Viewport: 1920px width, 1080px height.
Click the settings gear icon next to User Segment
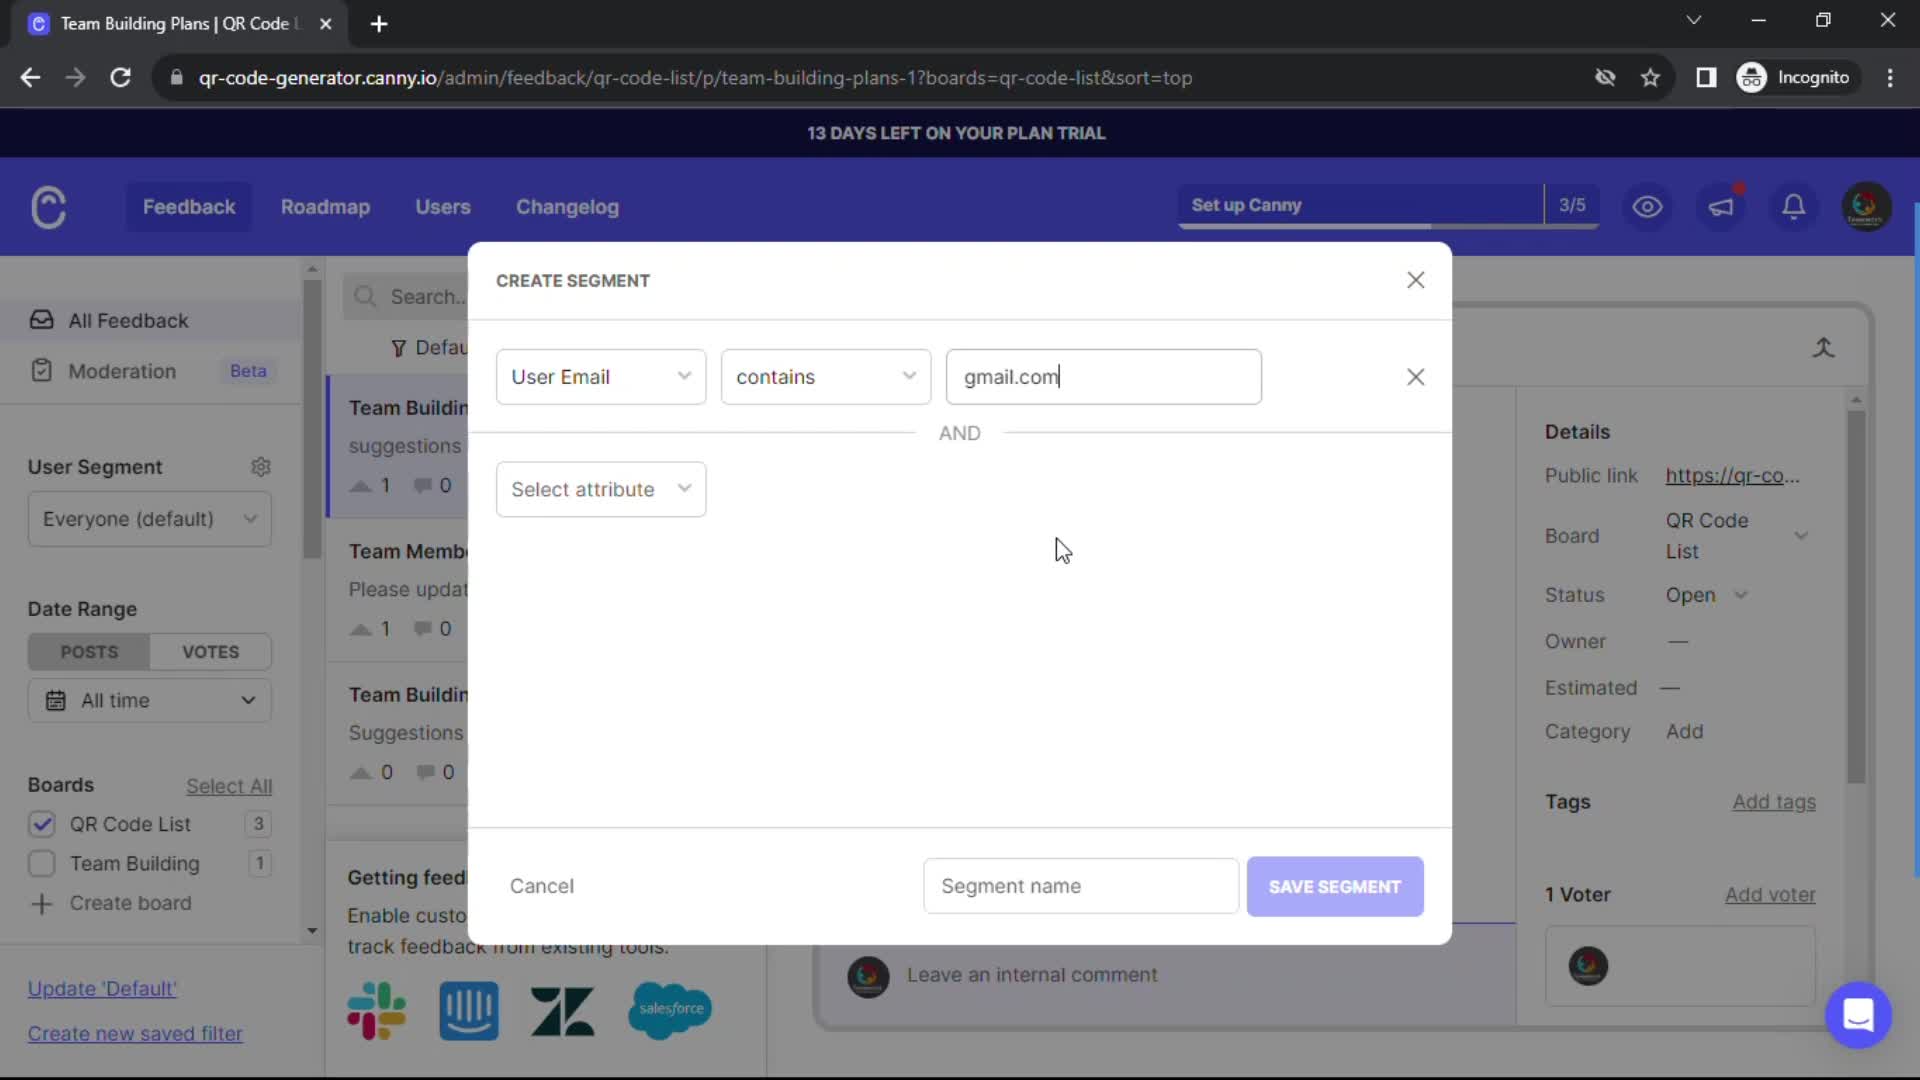[261, 467]
